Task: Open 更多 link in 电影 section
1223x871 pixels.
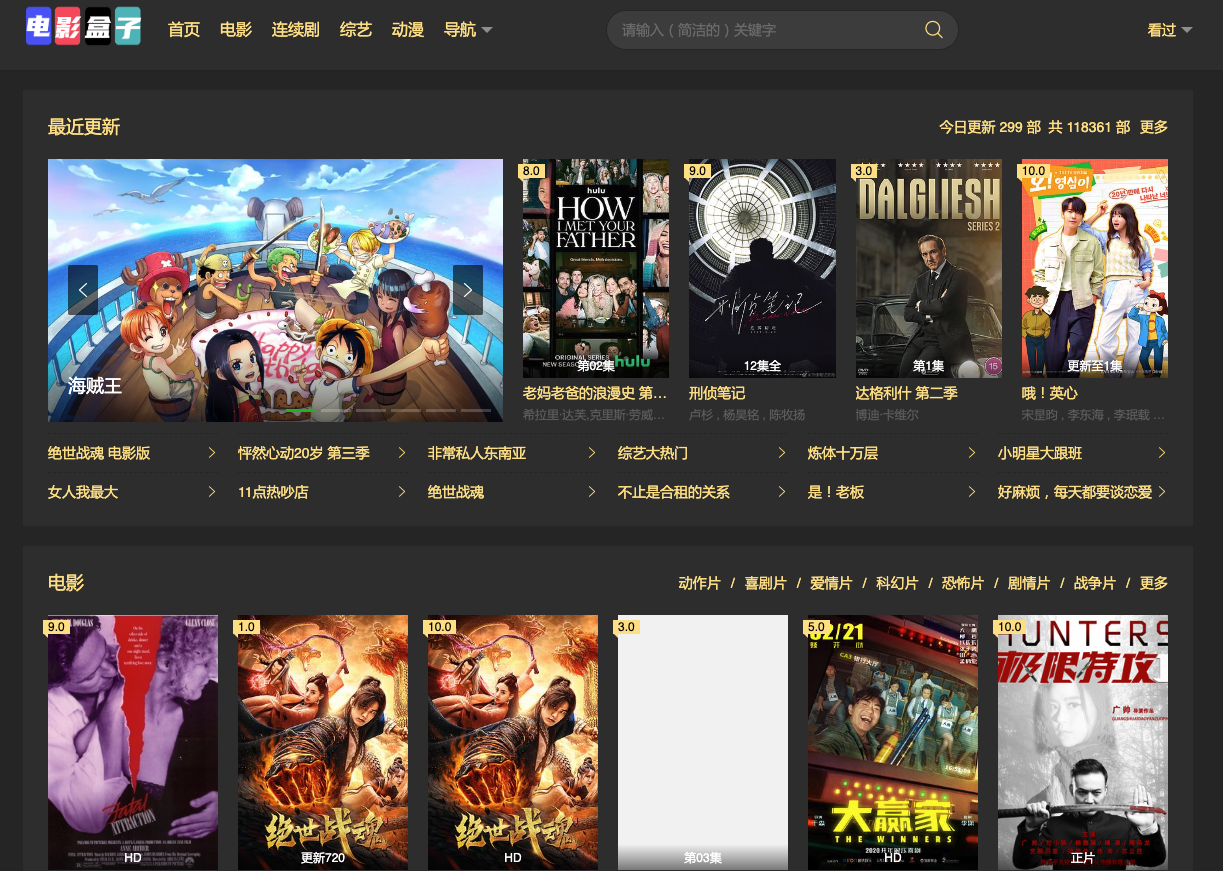Action: (1154, 583)
